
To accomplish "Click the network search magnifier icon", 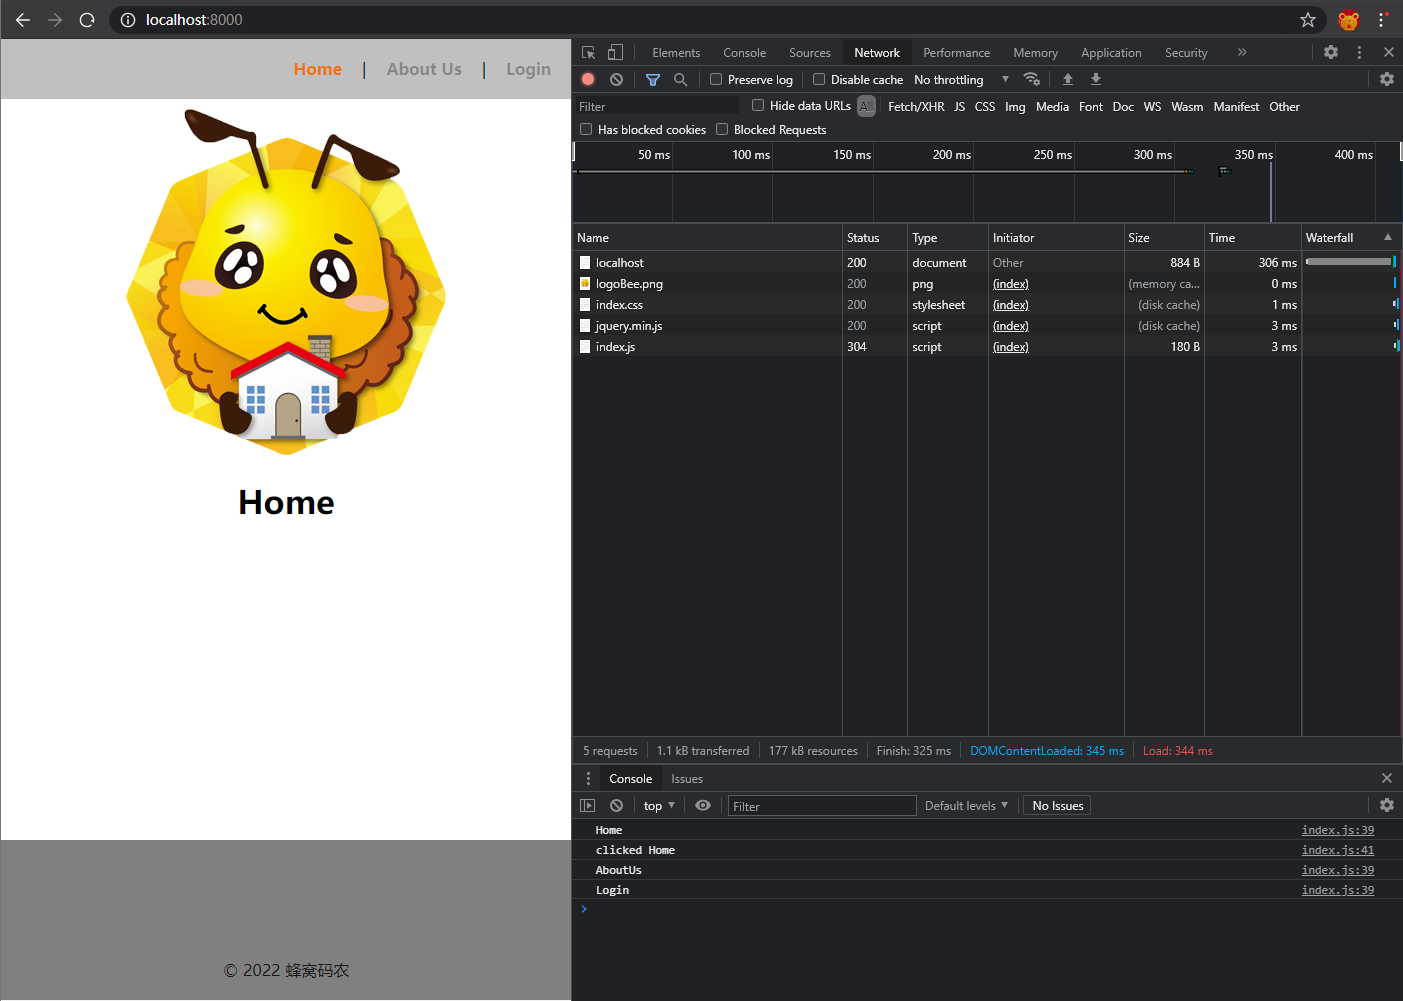I will tap(681, 79).
